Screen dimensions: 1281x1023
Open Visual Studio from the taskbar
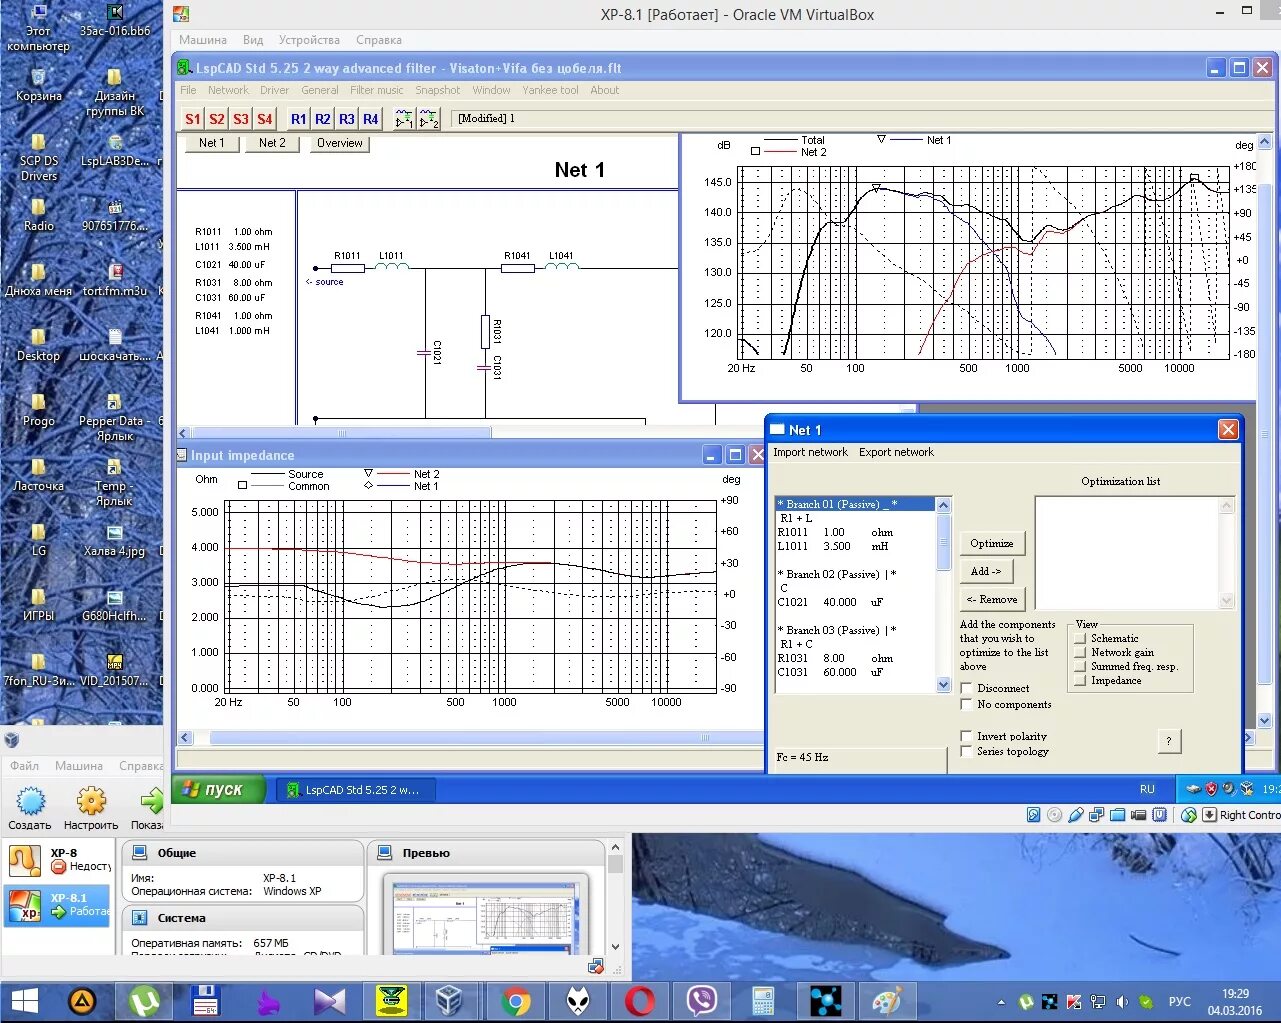click(330, 1001)
